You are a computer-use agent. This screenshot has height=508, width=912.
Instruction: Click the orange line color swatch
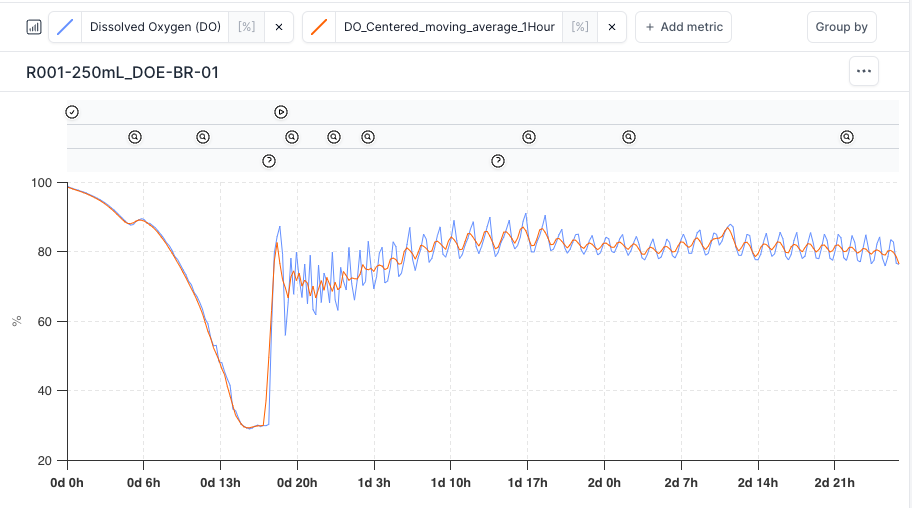click(319, 27)
